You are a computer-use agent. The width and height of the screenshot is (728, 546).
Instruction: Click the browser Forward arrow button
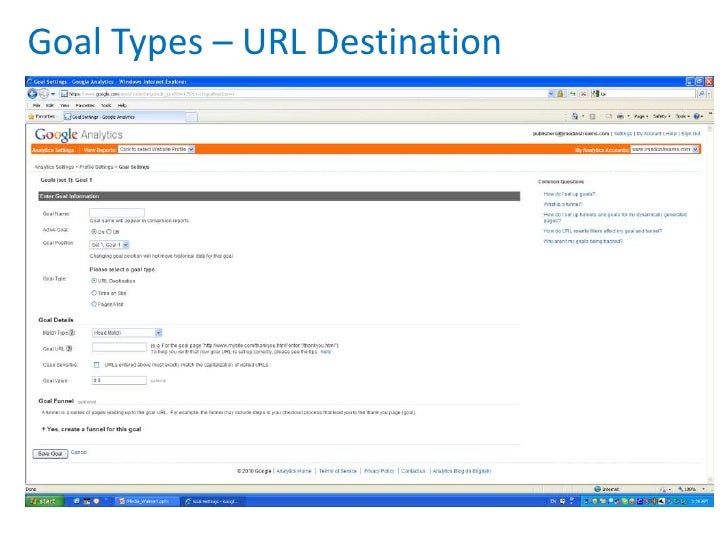click(44, 94)
